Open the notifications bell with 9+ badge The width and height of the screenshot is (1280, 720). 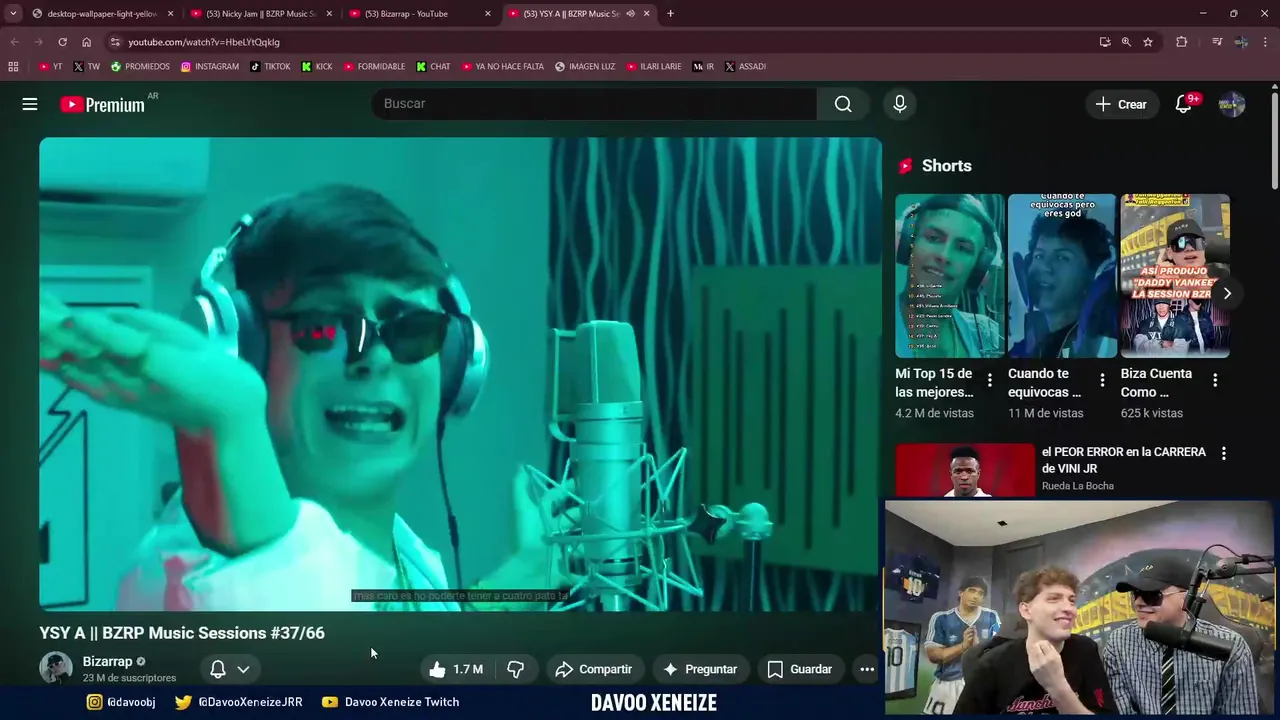pos(1184,104)
